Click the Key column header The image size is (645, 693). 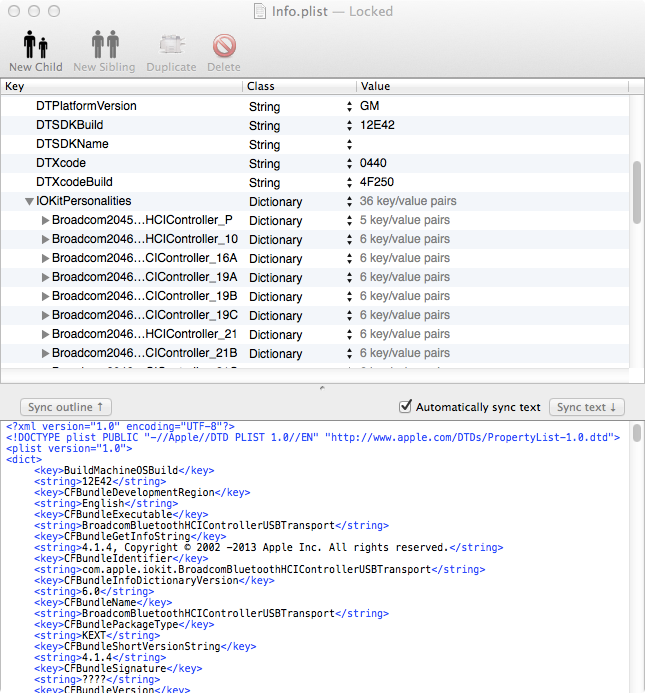coord(122,86)
